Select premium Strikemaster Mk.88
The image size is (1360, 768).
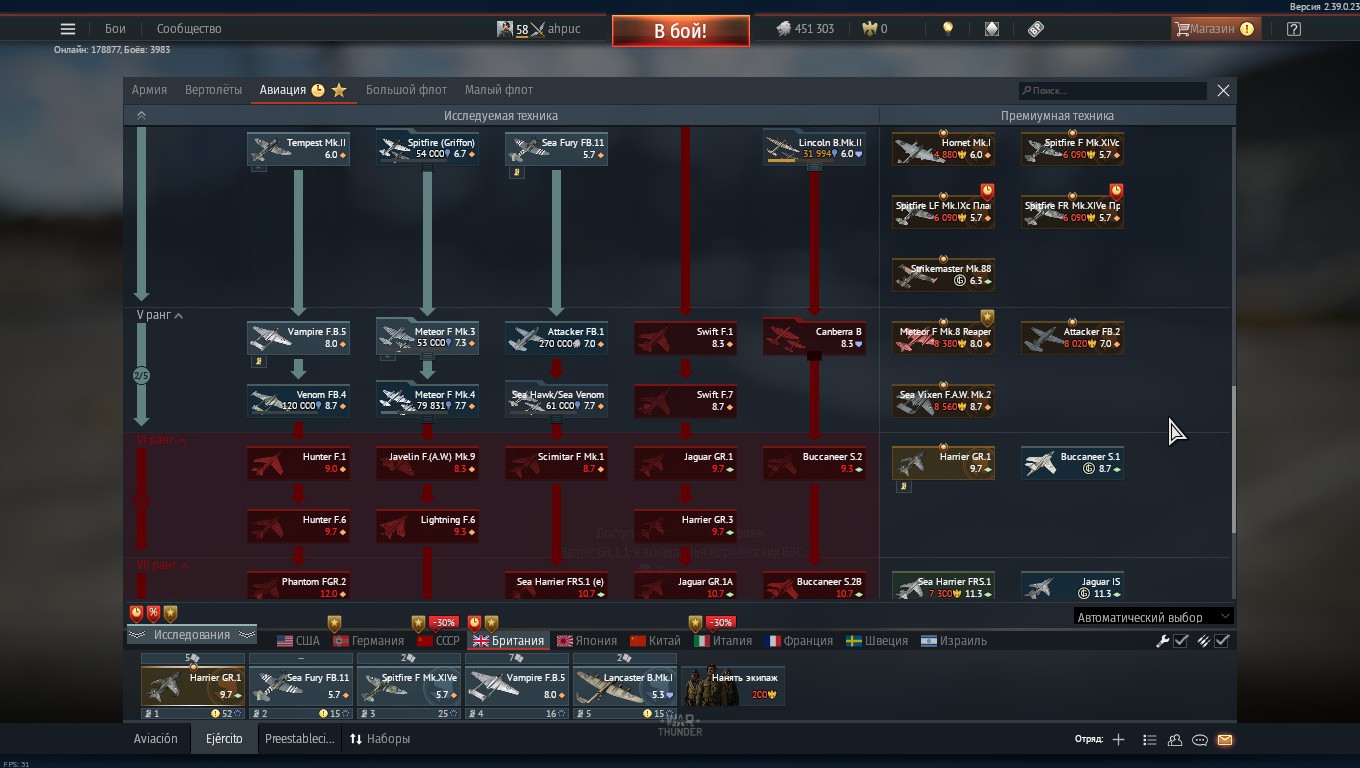[943, 275]
